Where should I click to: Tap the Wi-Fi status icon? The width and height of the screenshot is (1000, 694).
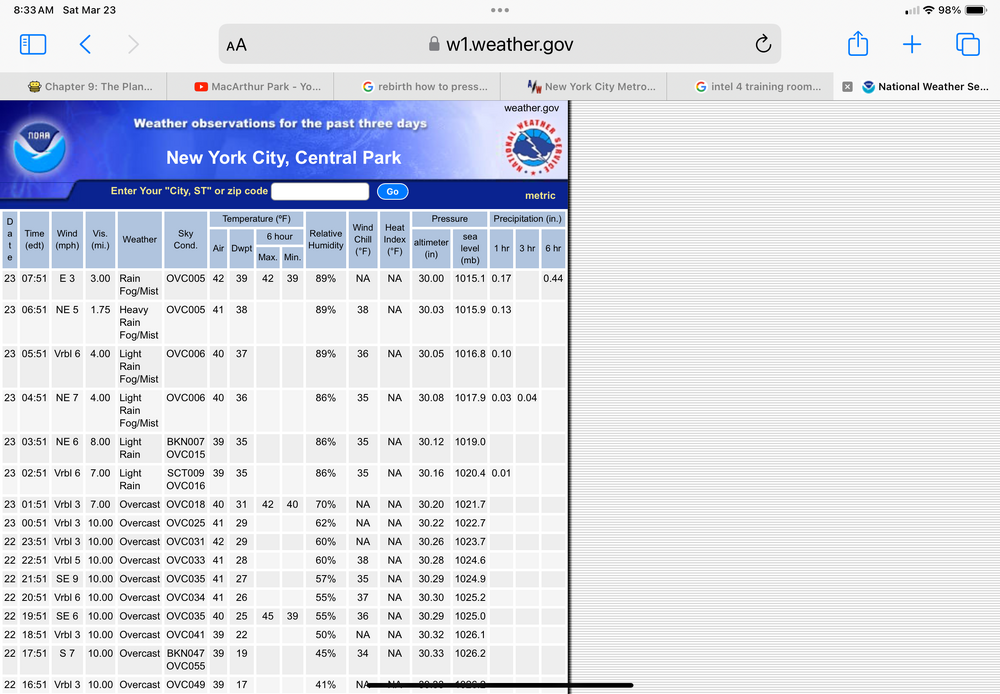pos(929,10)
